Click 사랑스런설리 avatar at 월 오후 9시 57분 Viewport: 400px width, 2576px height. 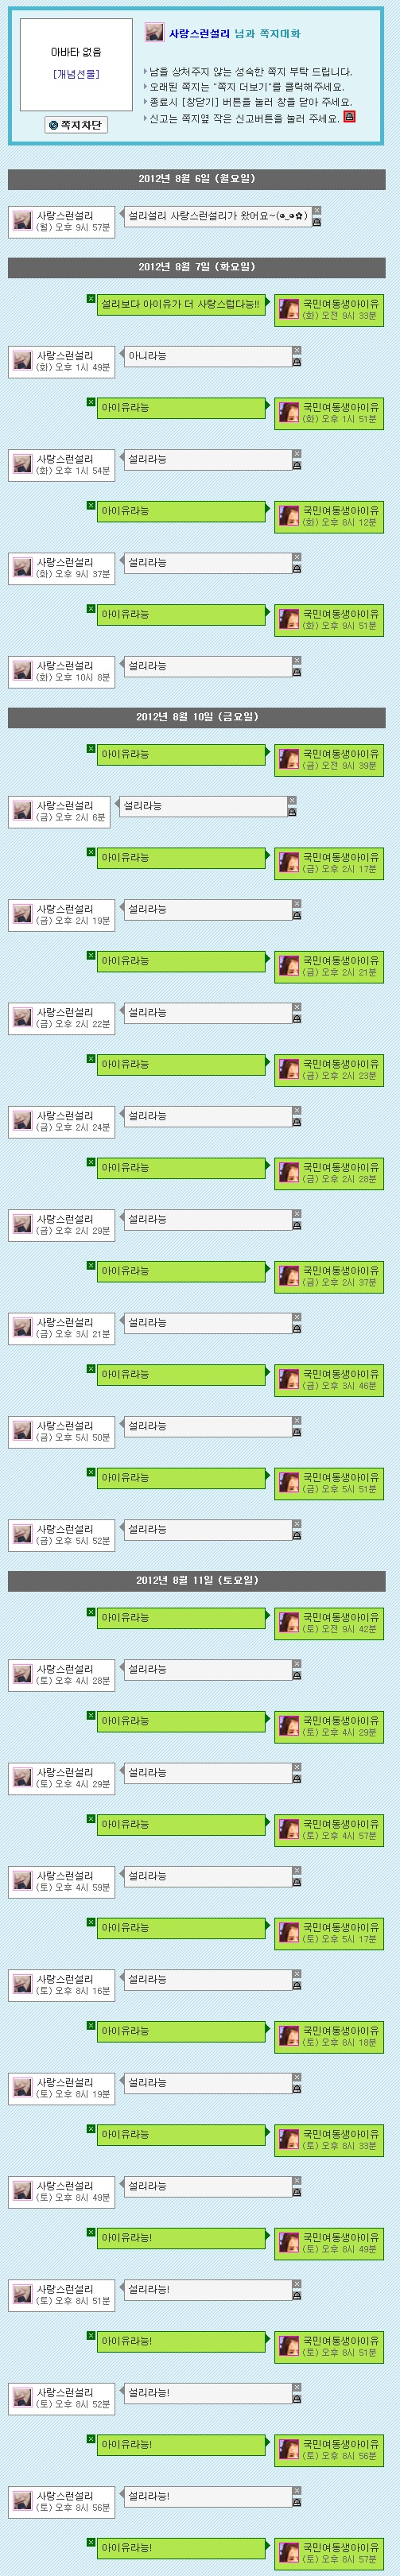(x=22, y=221)
